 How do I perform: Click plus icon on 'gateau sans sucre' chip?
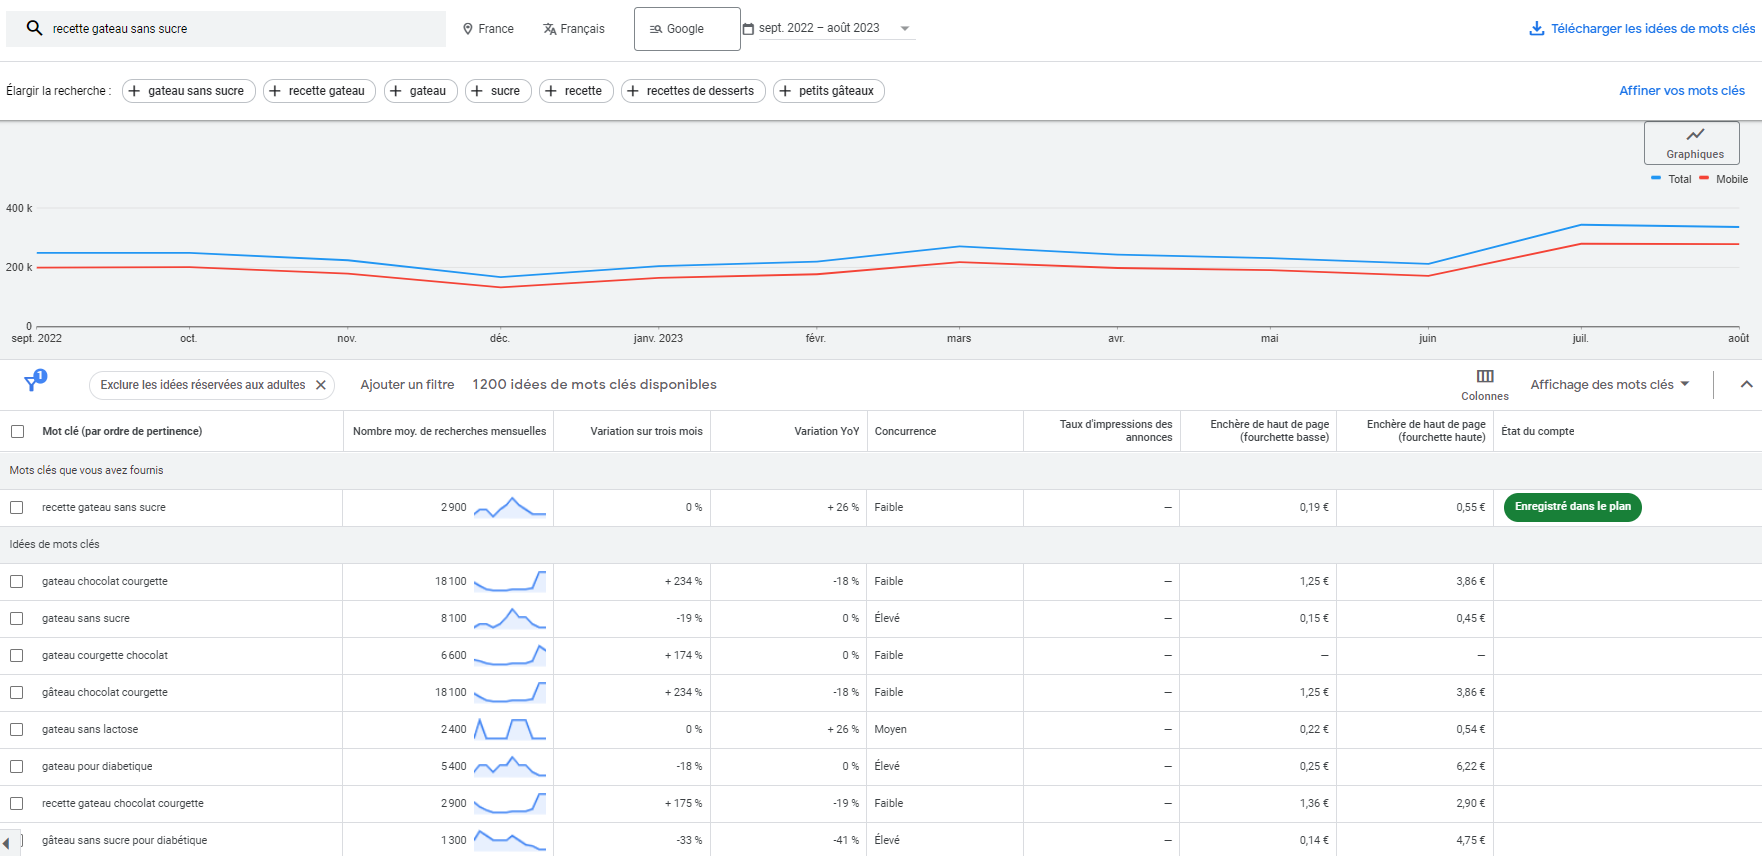tap(134, 91)
